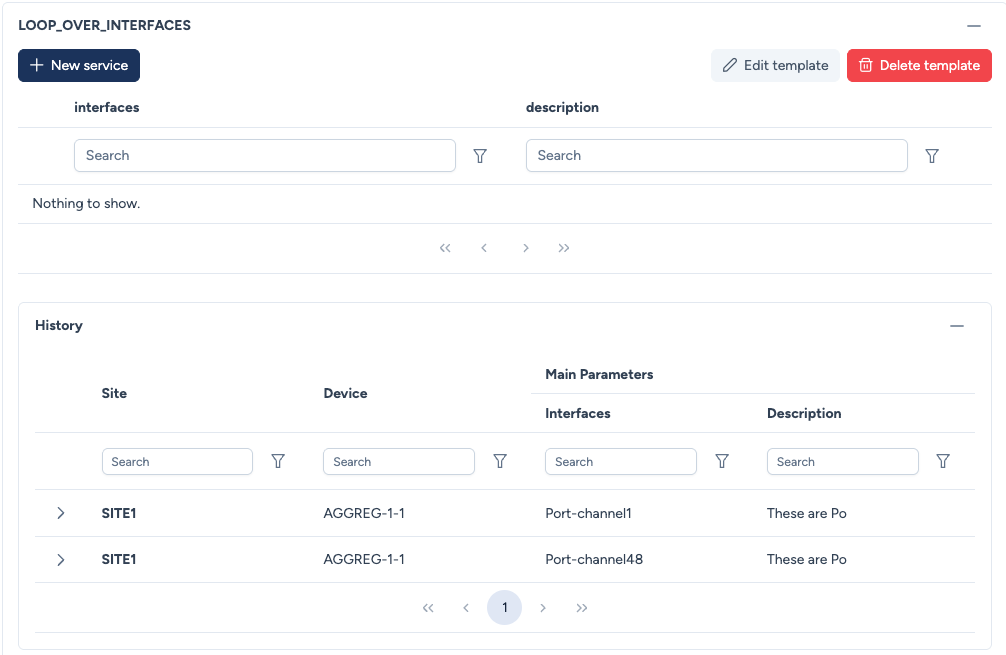Click Edit template button
Screen dimensions: 1006x655
point(775,65)
